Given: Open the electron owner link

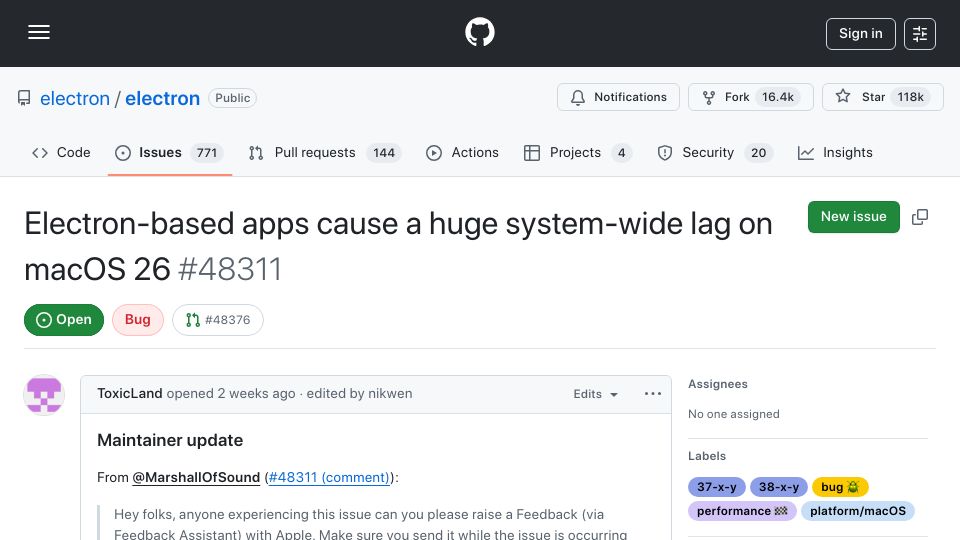Looking at the screenshot, I should click(75, 98).
